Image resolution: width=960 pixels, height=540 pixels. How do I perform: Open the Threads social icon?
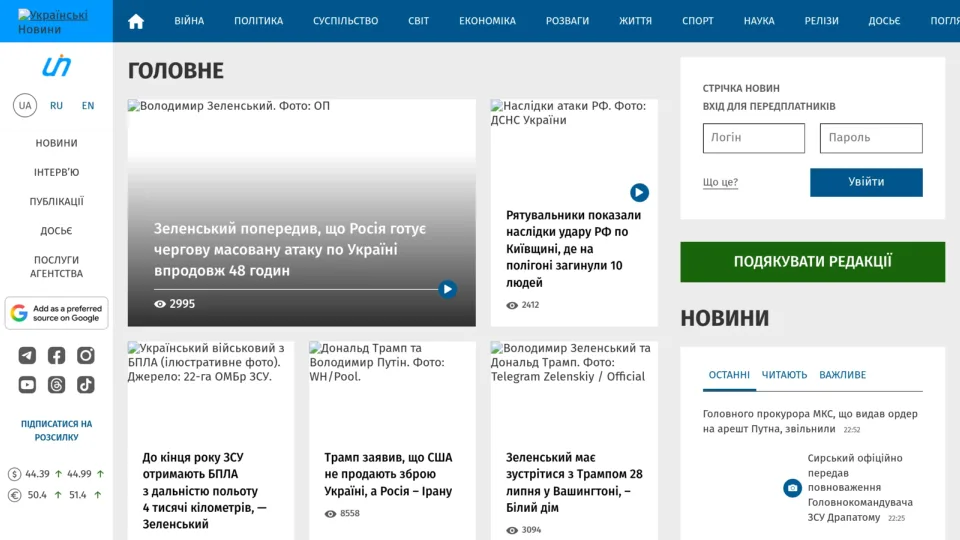pyautogui.click(x=56, y=385)
